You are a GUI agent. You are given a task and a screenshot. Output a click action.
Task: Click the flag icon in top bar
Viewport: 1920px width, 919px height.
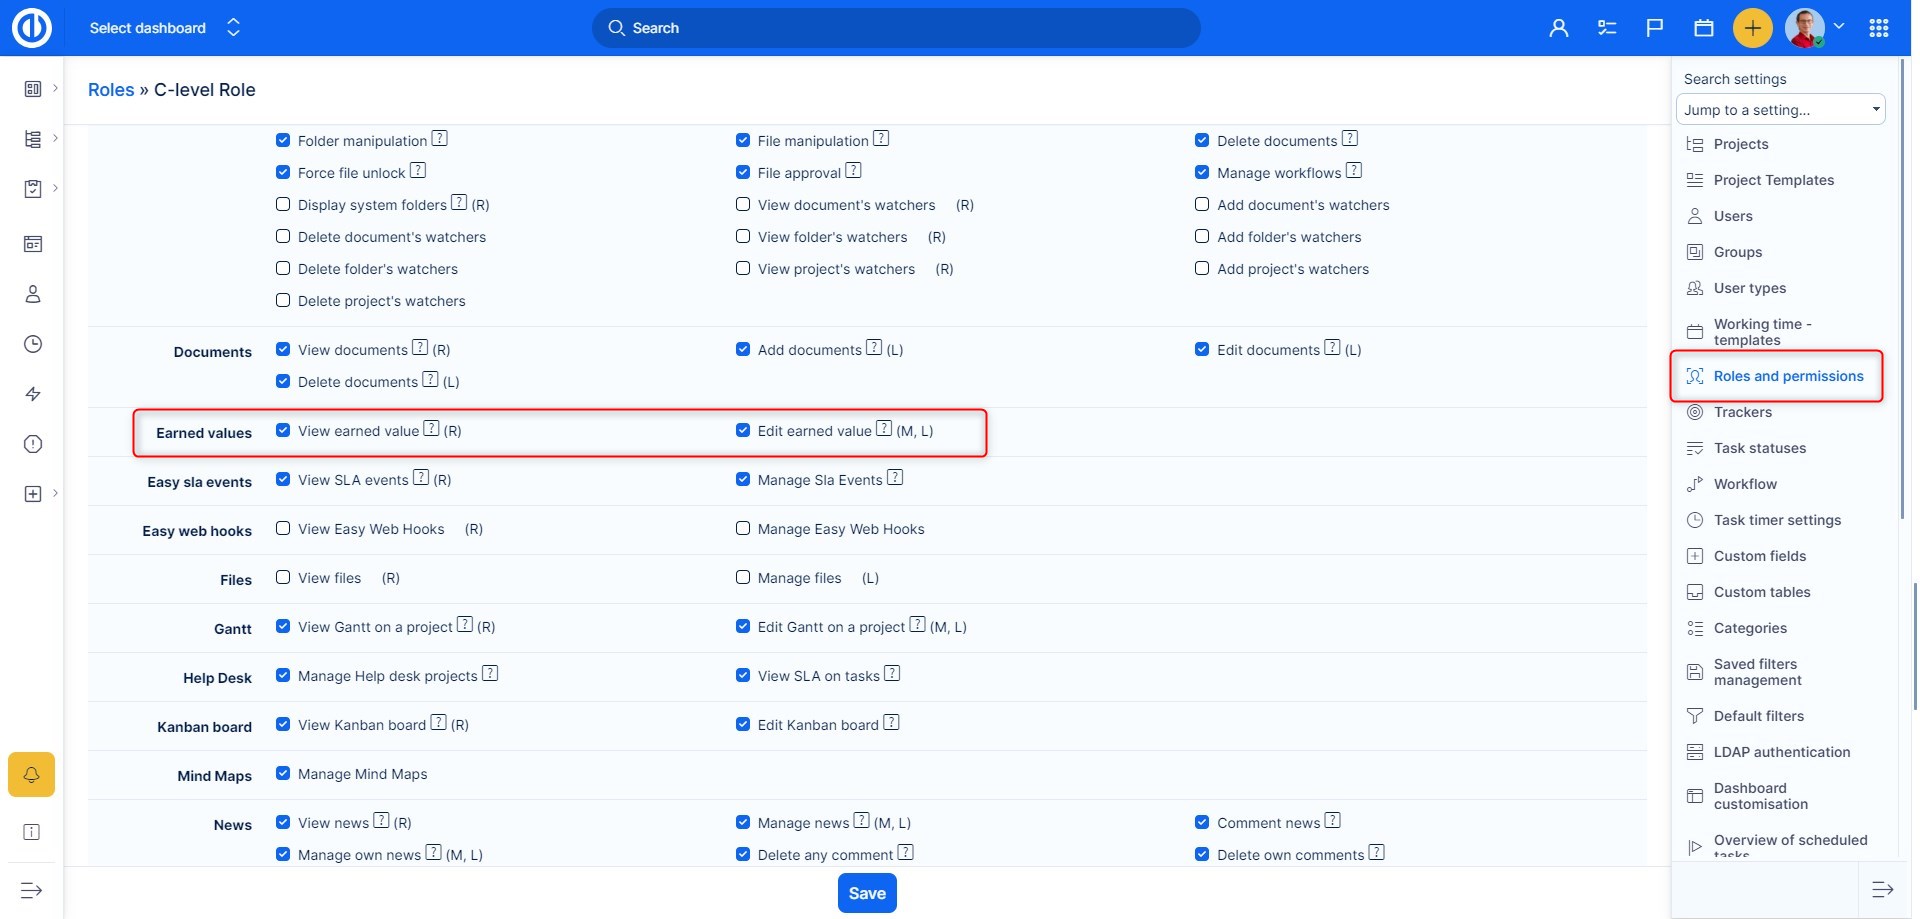pos(1655,28)
